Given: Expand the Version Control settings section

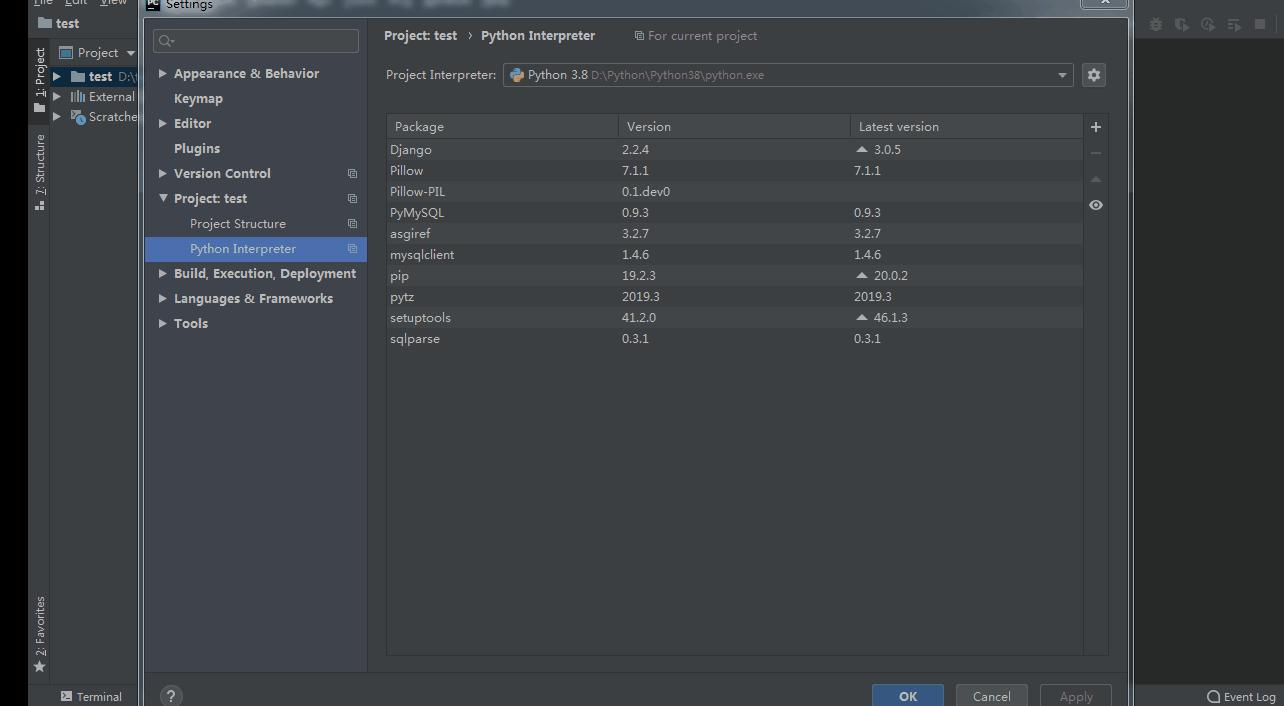Looking at the screenshot, I should click(x=163, y=173).
